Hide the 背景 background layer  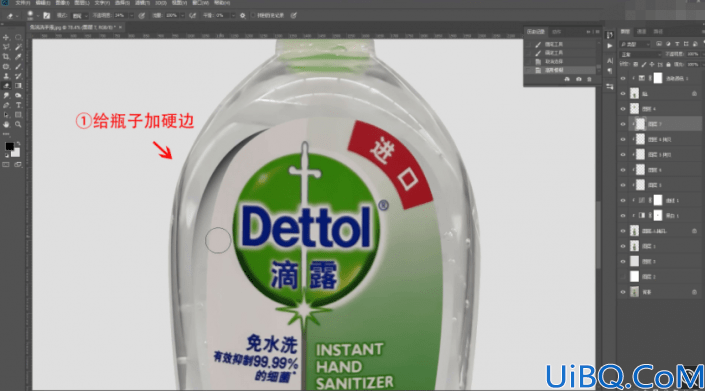[x=623, y=292]
